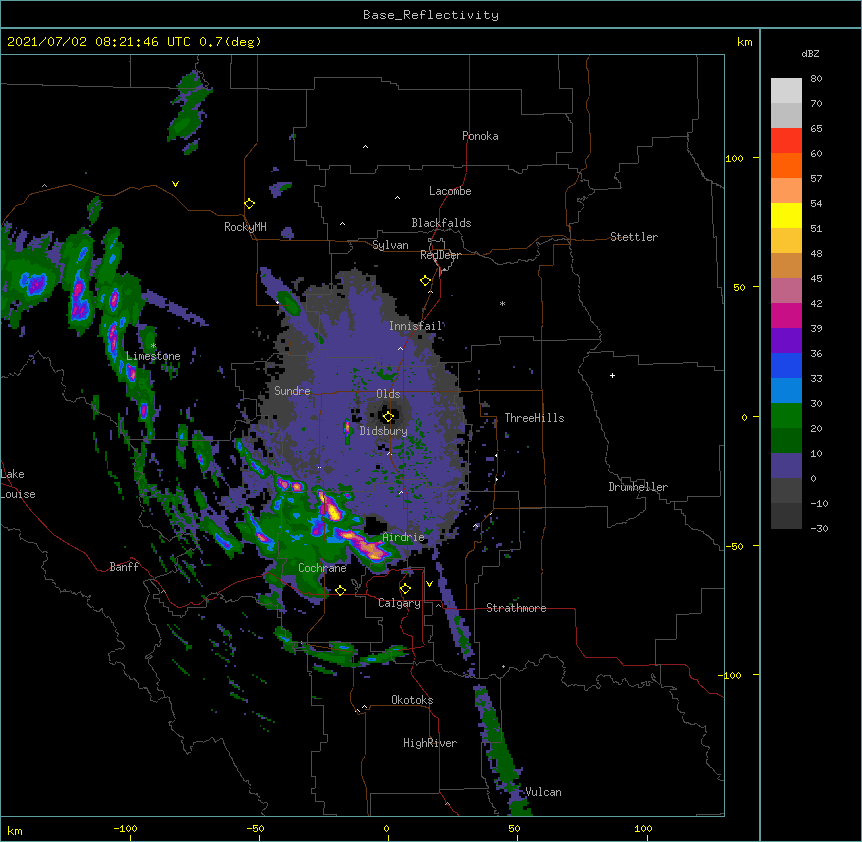Click the km unit label at top right
This screenshot has height=842, width=862.
point(745,42)
